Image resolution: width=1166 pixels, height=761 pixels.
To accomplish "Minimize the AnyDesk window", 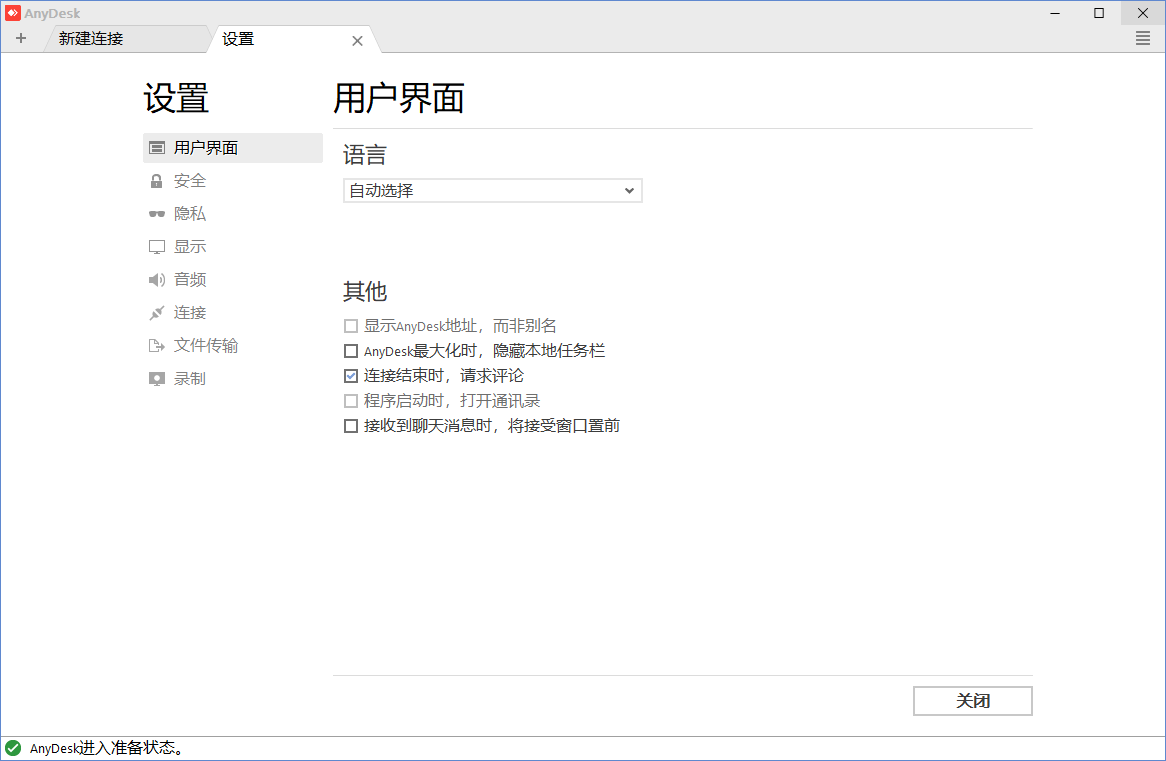I will click(1055, 13).
